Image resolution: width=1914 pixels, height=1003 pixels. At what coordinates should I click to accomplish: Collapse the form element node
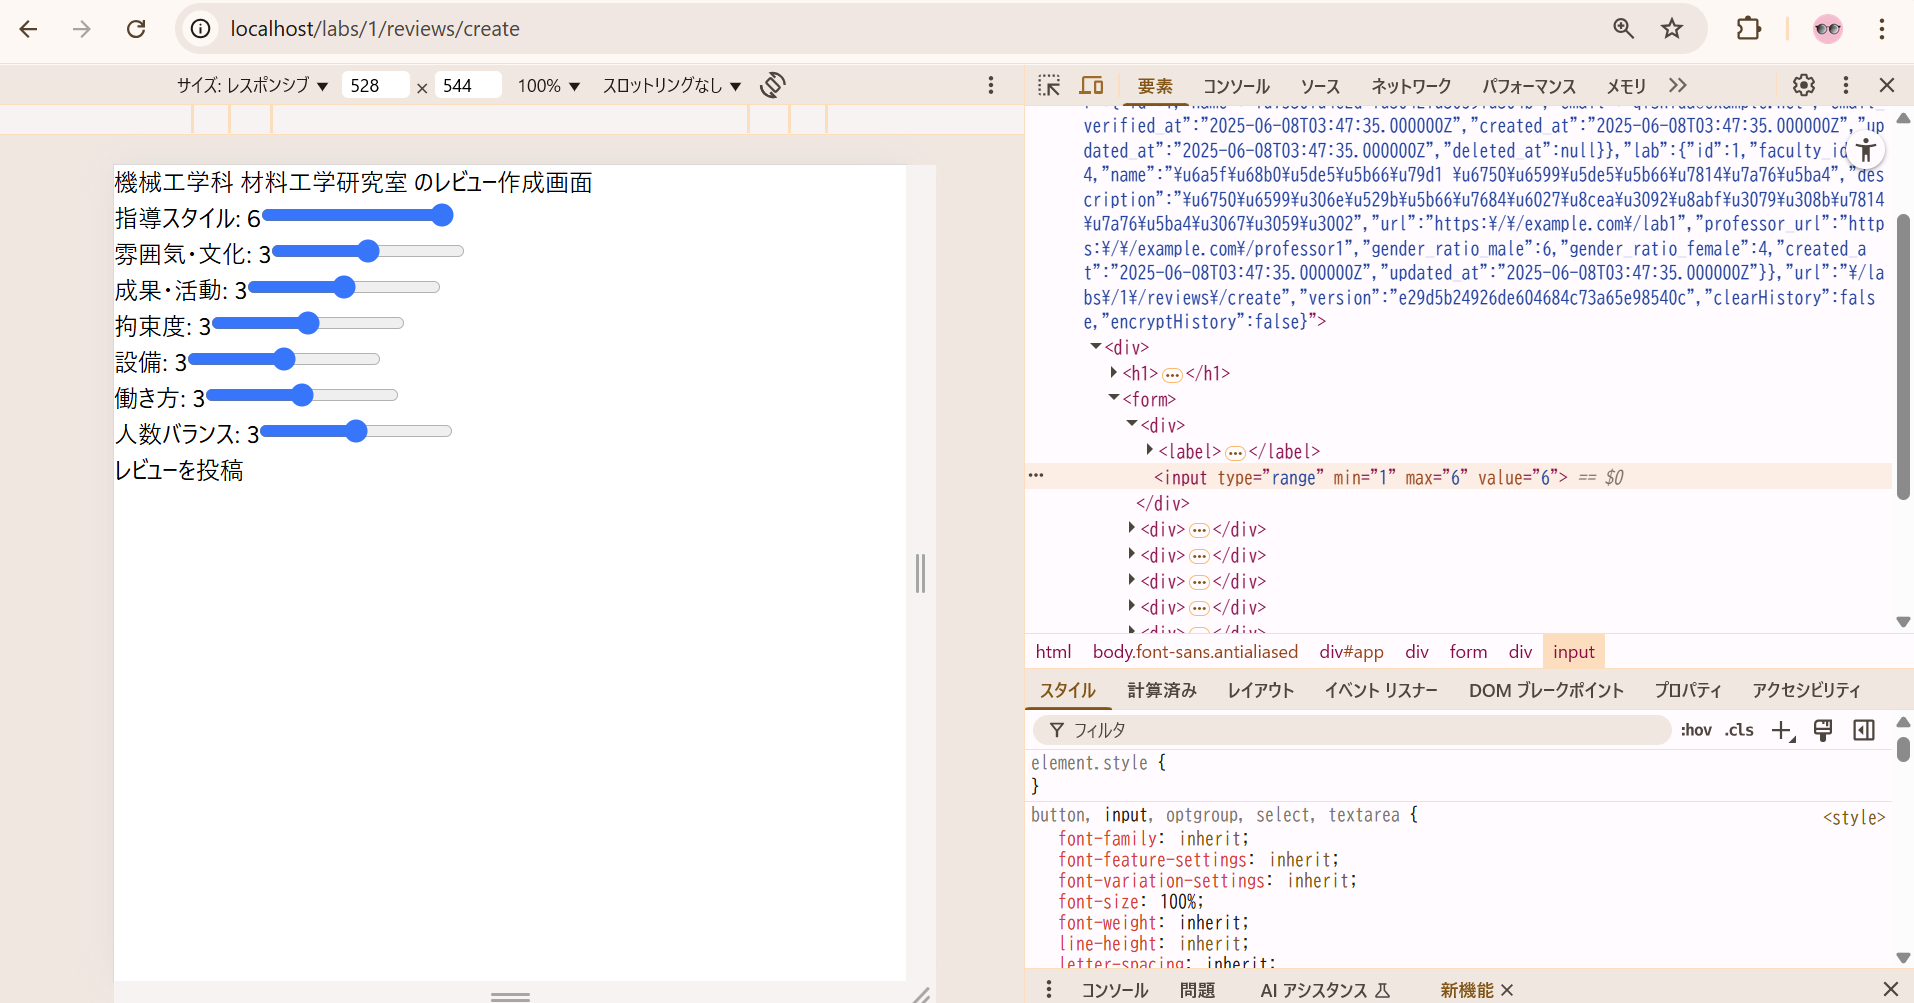(x=1114, y=398)
